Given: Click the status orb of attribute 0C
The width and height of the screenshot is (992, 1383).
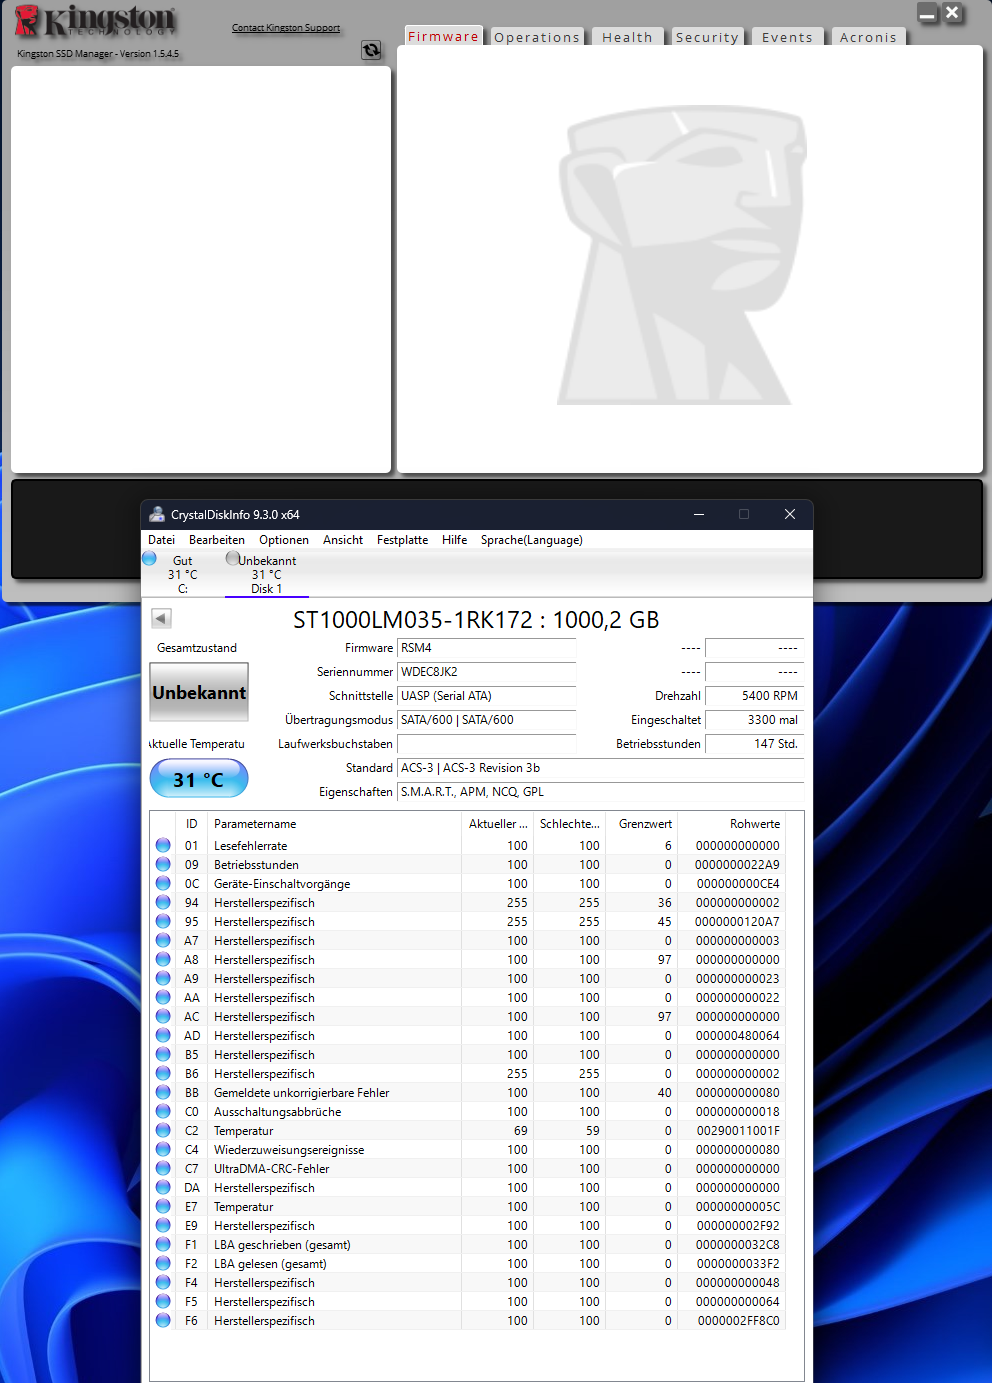Looking at the screenshot, I should coord(163,883).
